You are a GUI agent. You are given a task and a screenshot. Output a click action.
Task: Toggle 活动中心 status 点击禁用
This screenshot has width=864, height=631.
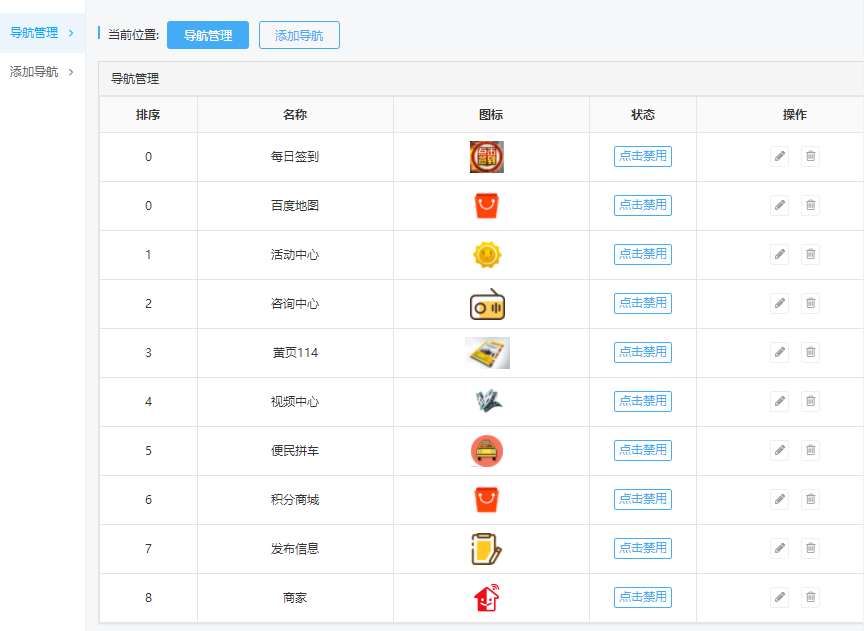click(642, 255)
